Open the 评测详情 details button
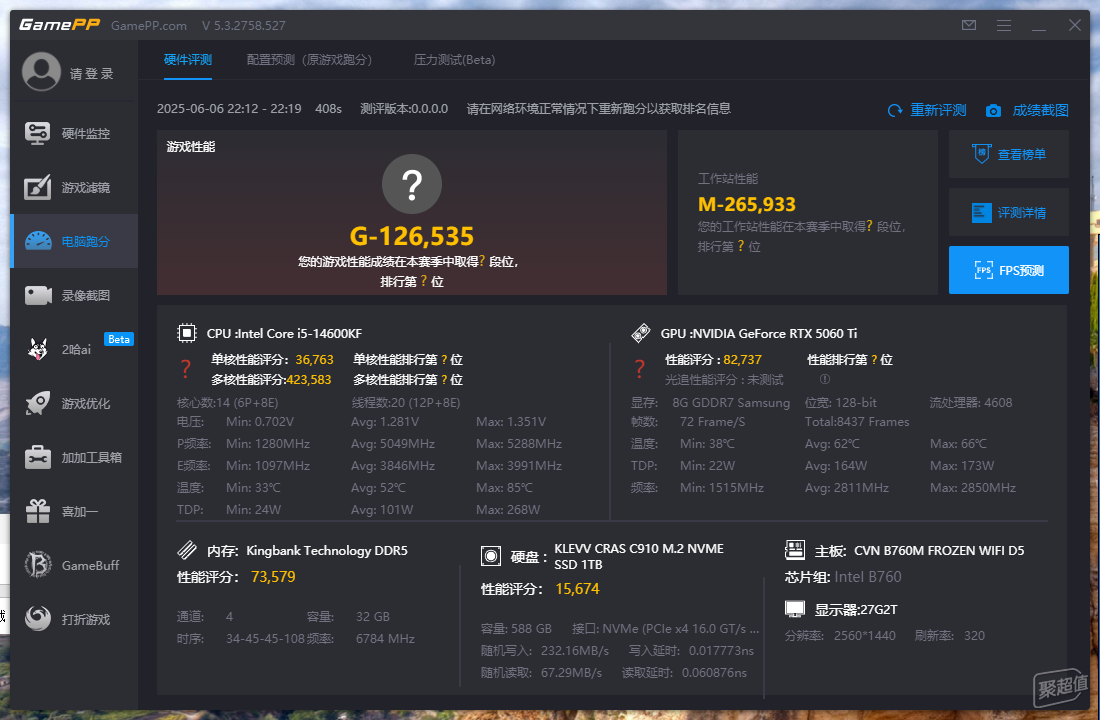This screenshot has width=1100, height=720. click(1009, 212)
